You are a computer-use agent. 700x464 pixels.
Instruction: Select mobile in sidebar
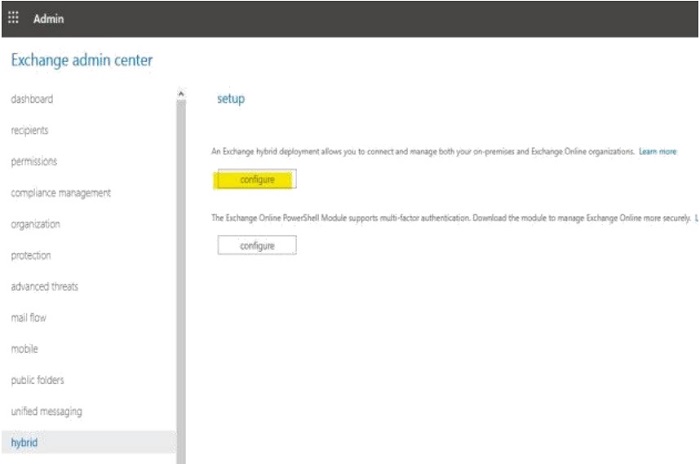pyautogui.click(x=25, y=349)
